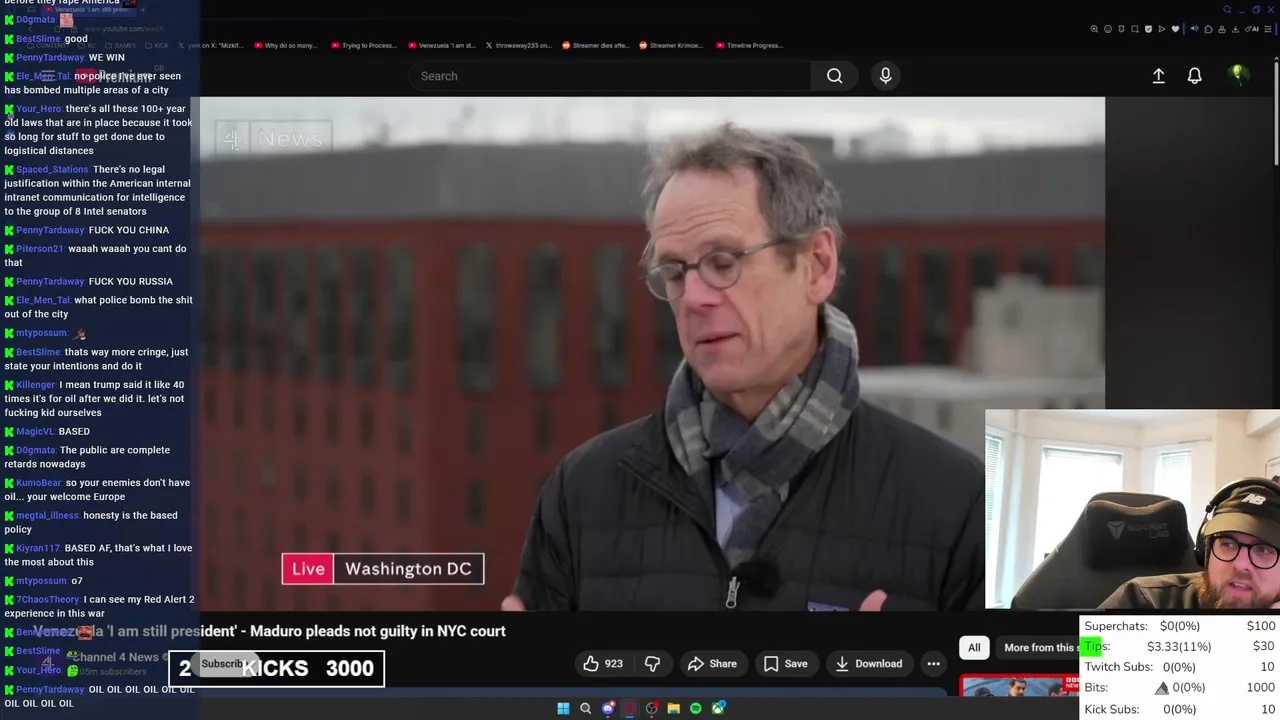Click chat username Piterson21
This screenshot has width=1280, height=720.
pyautogui.click(x=40, y=248)
